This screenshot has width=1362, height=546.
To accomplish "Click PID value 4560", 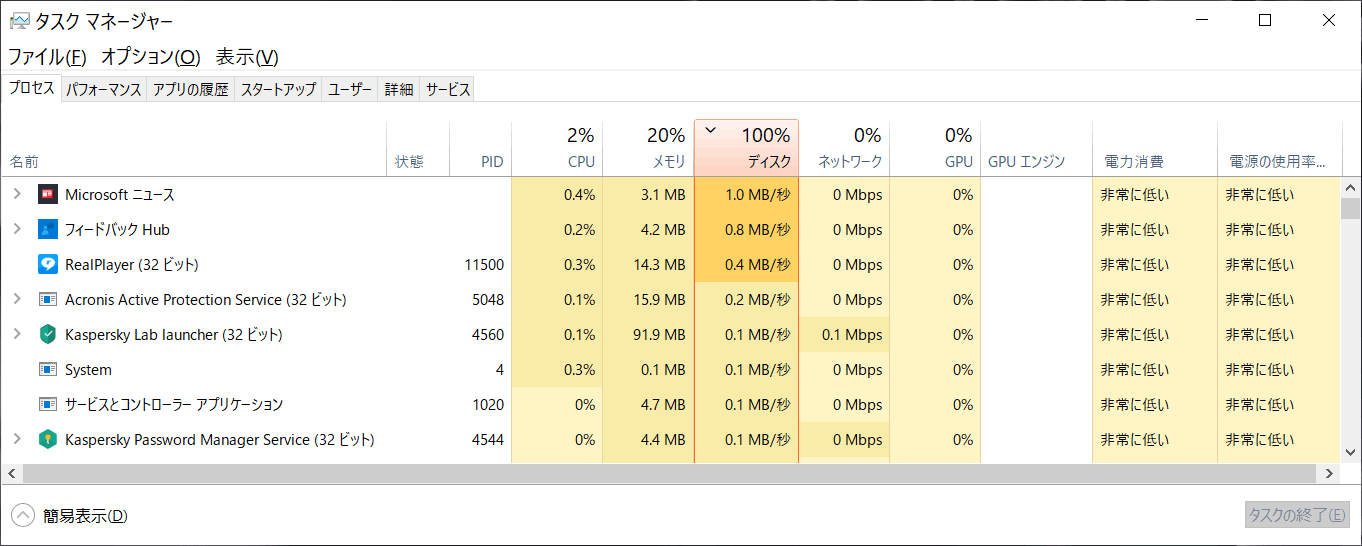I will [x=488, y=335].
